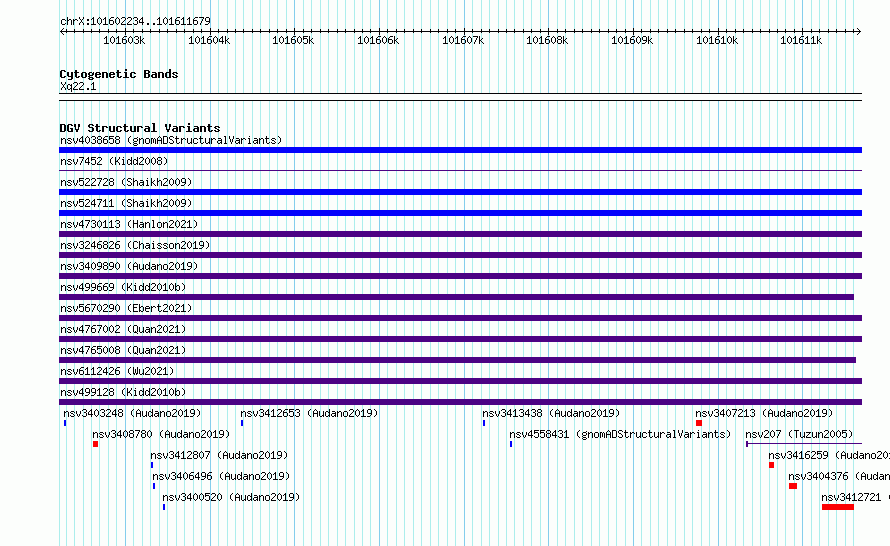Click the nsv4765008 (Quan2021) label
This screenshot has width=890, height=546.
(x=123, y=350)
